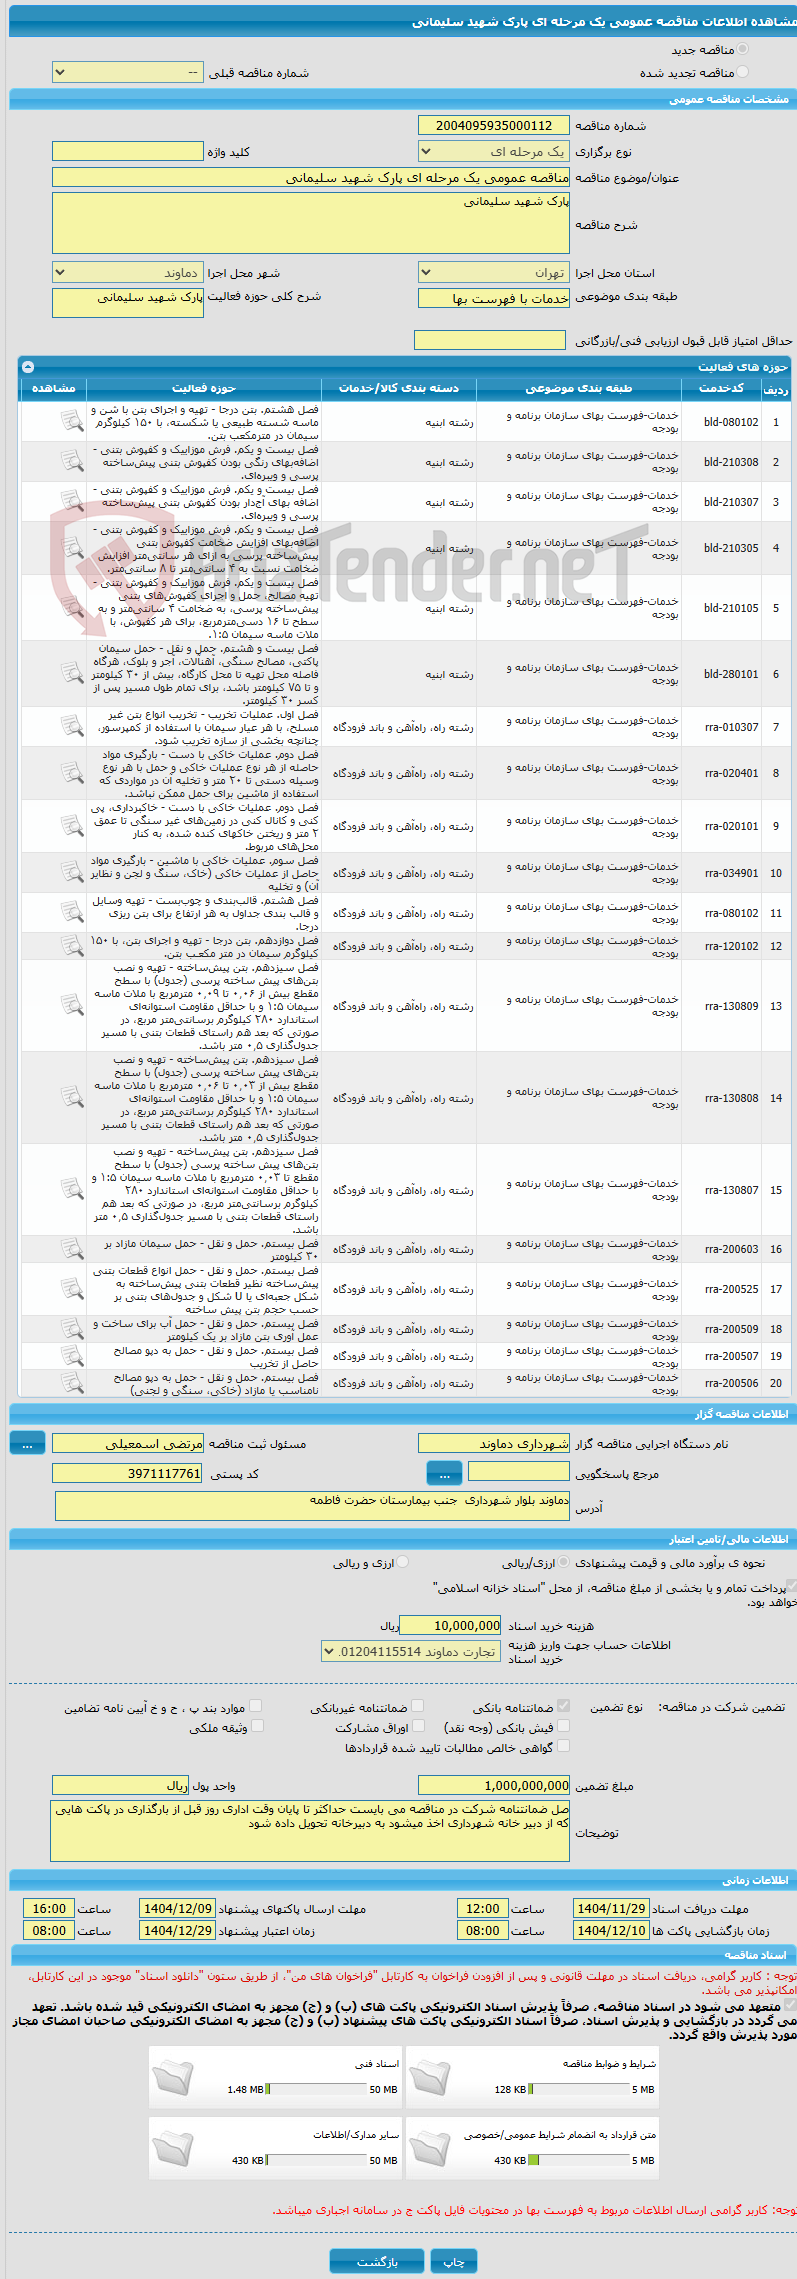Open view icon for row bld-210308

click(72, 462)
